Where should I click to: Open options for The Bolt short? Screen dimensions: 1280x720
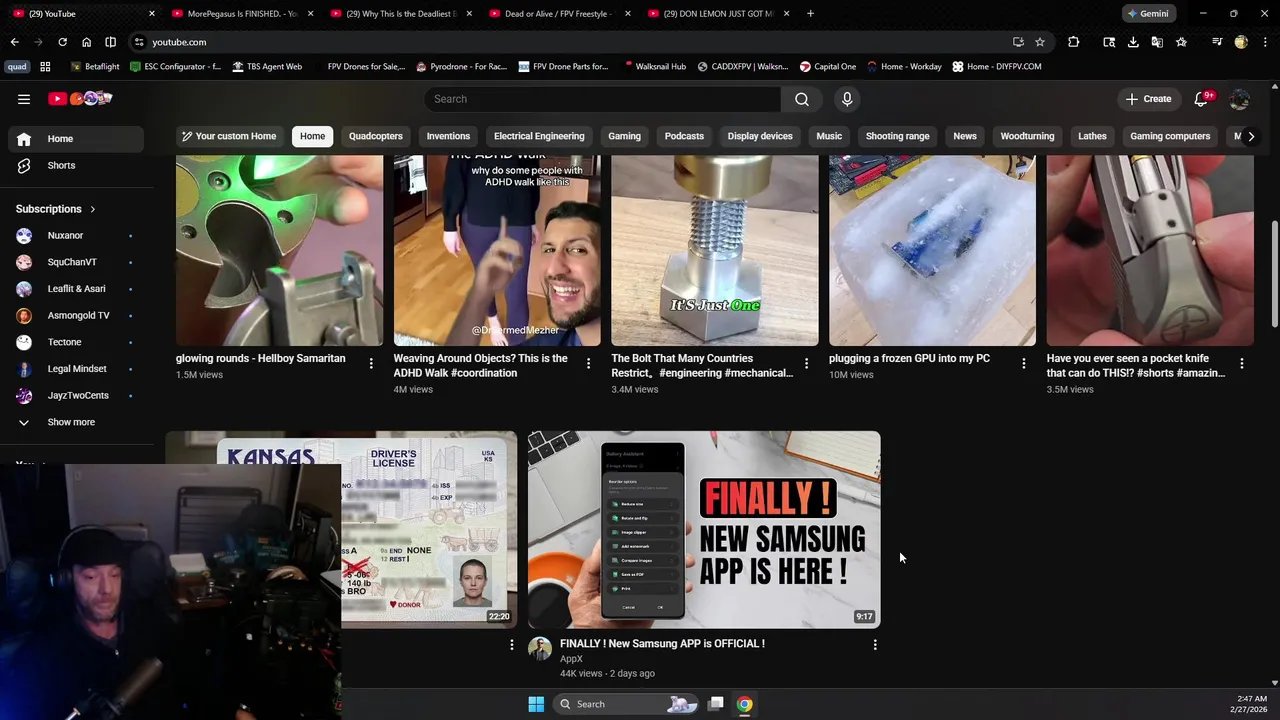click(806, 364)
